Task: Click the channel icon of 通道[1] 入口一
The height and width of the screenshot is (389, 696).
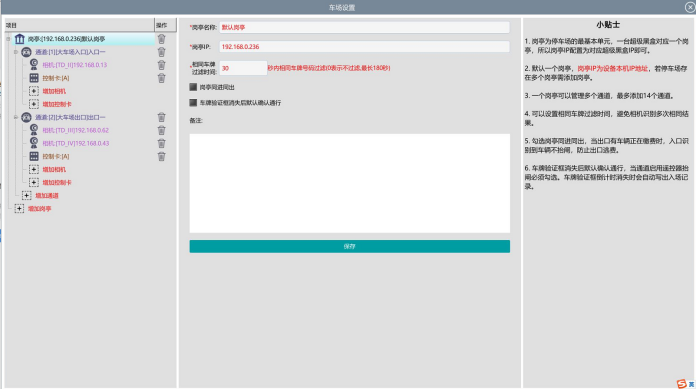Action: pos(27,52)
